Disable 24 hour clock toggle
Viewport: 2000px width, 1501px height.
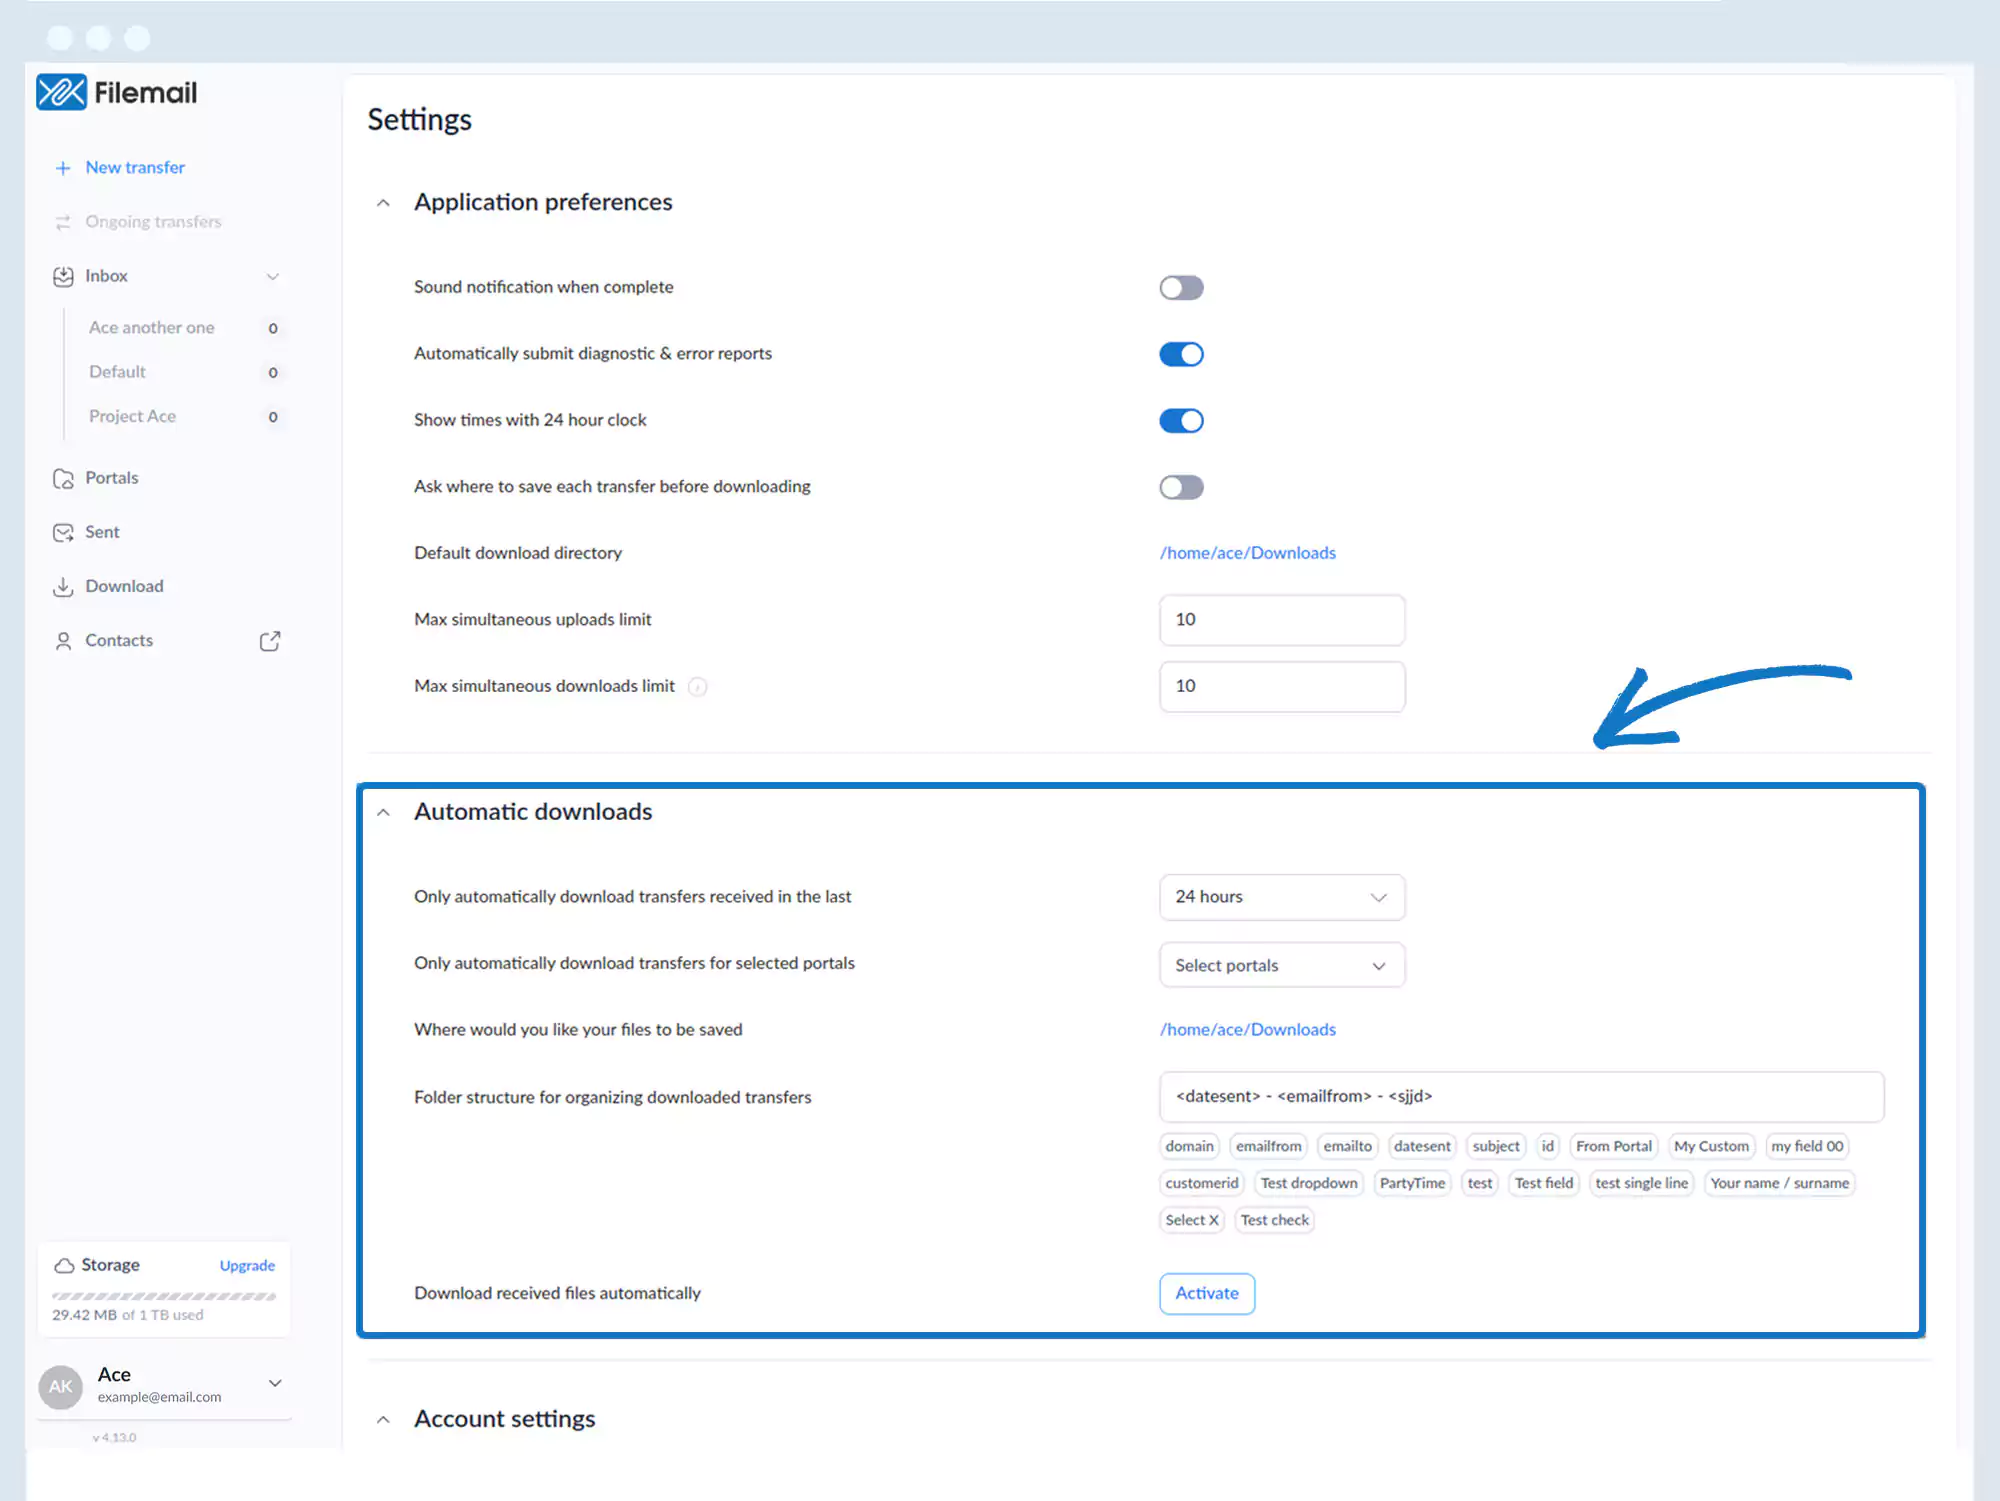click(x=1181, y=421)
